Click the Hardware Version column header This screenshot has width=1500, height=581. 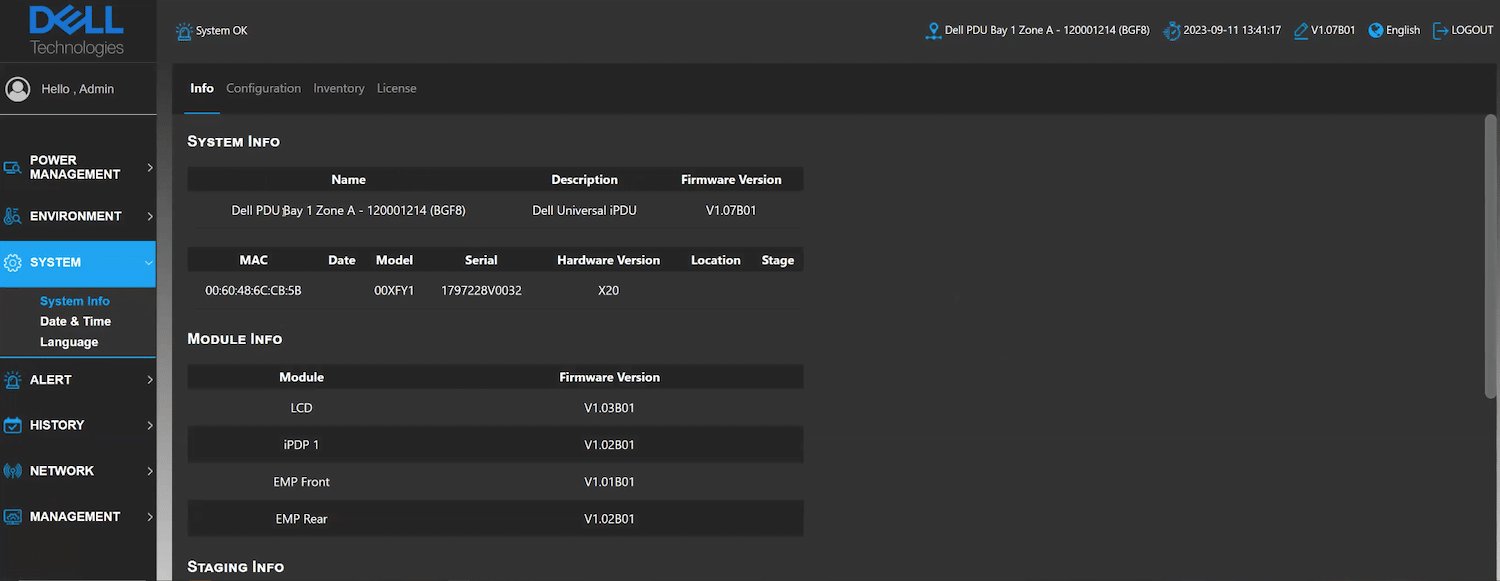click(x=608, y=260)
